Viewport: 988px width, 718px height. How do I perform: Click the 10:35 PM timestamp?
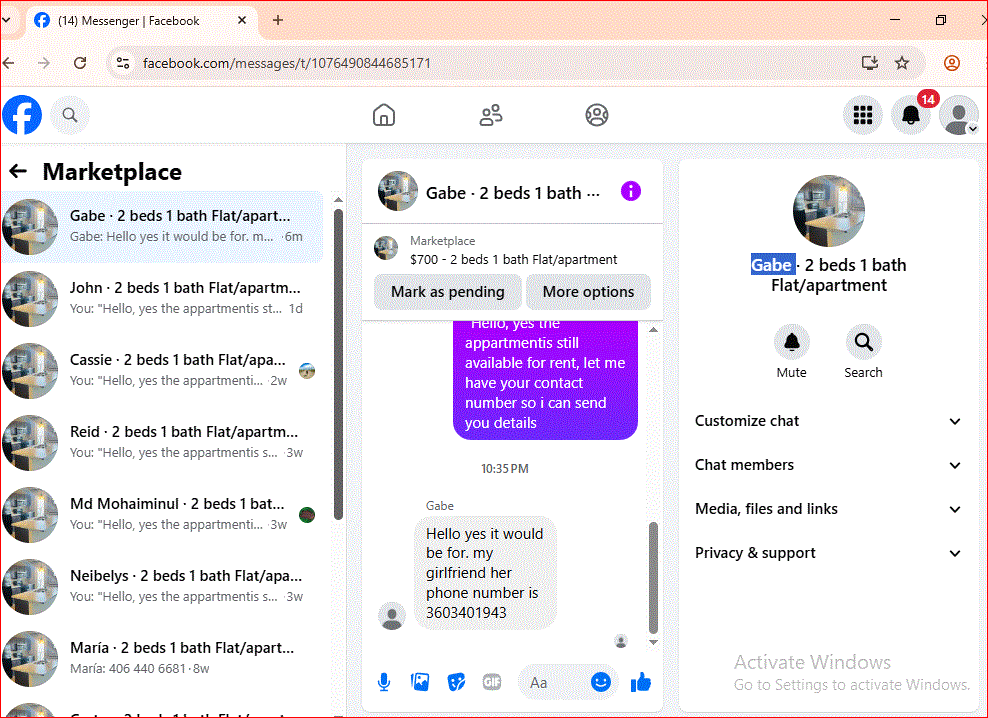(505, 468)
